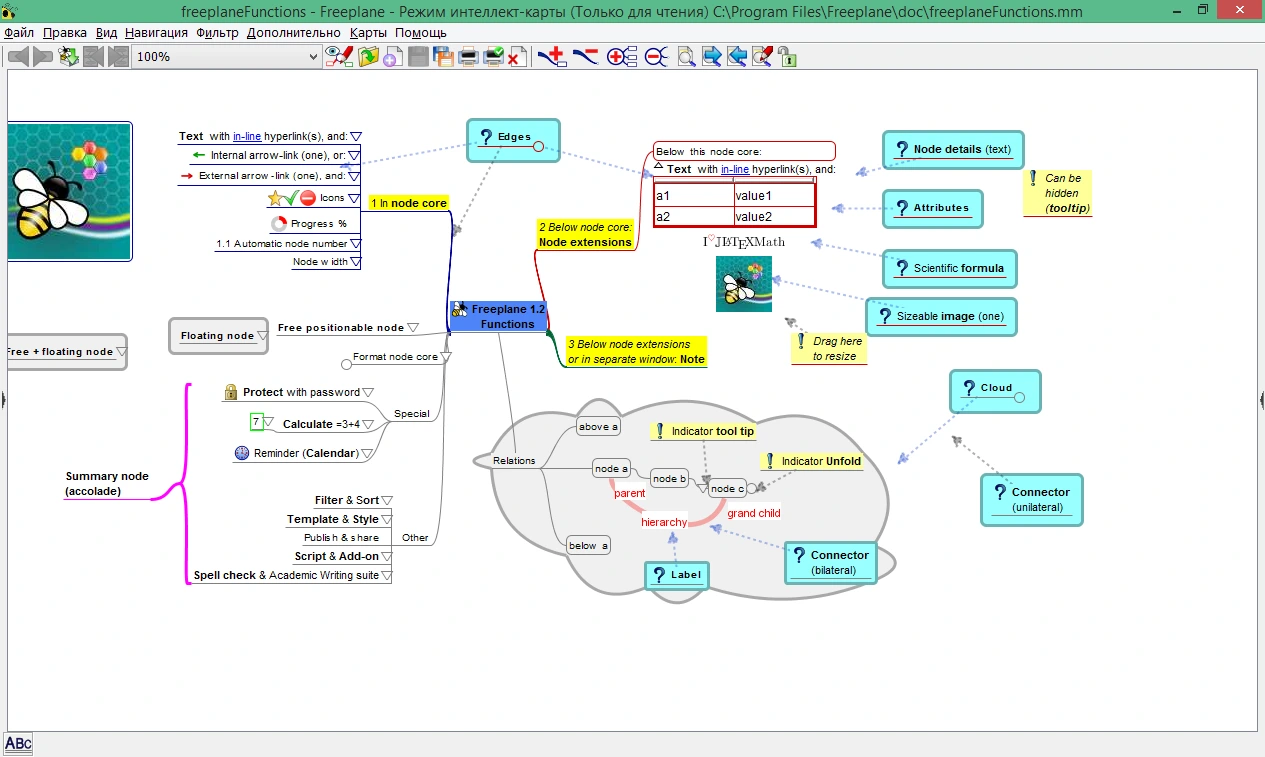Open the zoom level 100% combo box
1265x757 pixels.
click(227, 57)
